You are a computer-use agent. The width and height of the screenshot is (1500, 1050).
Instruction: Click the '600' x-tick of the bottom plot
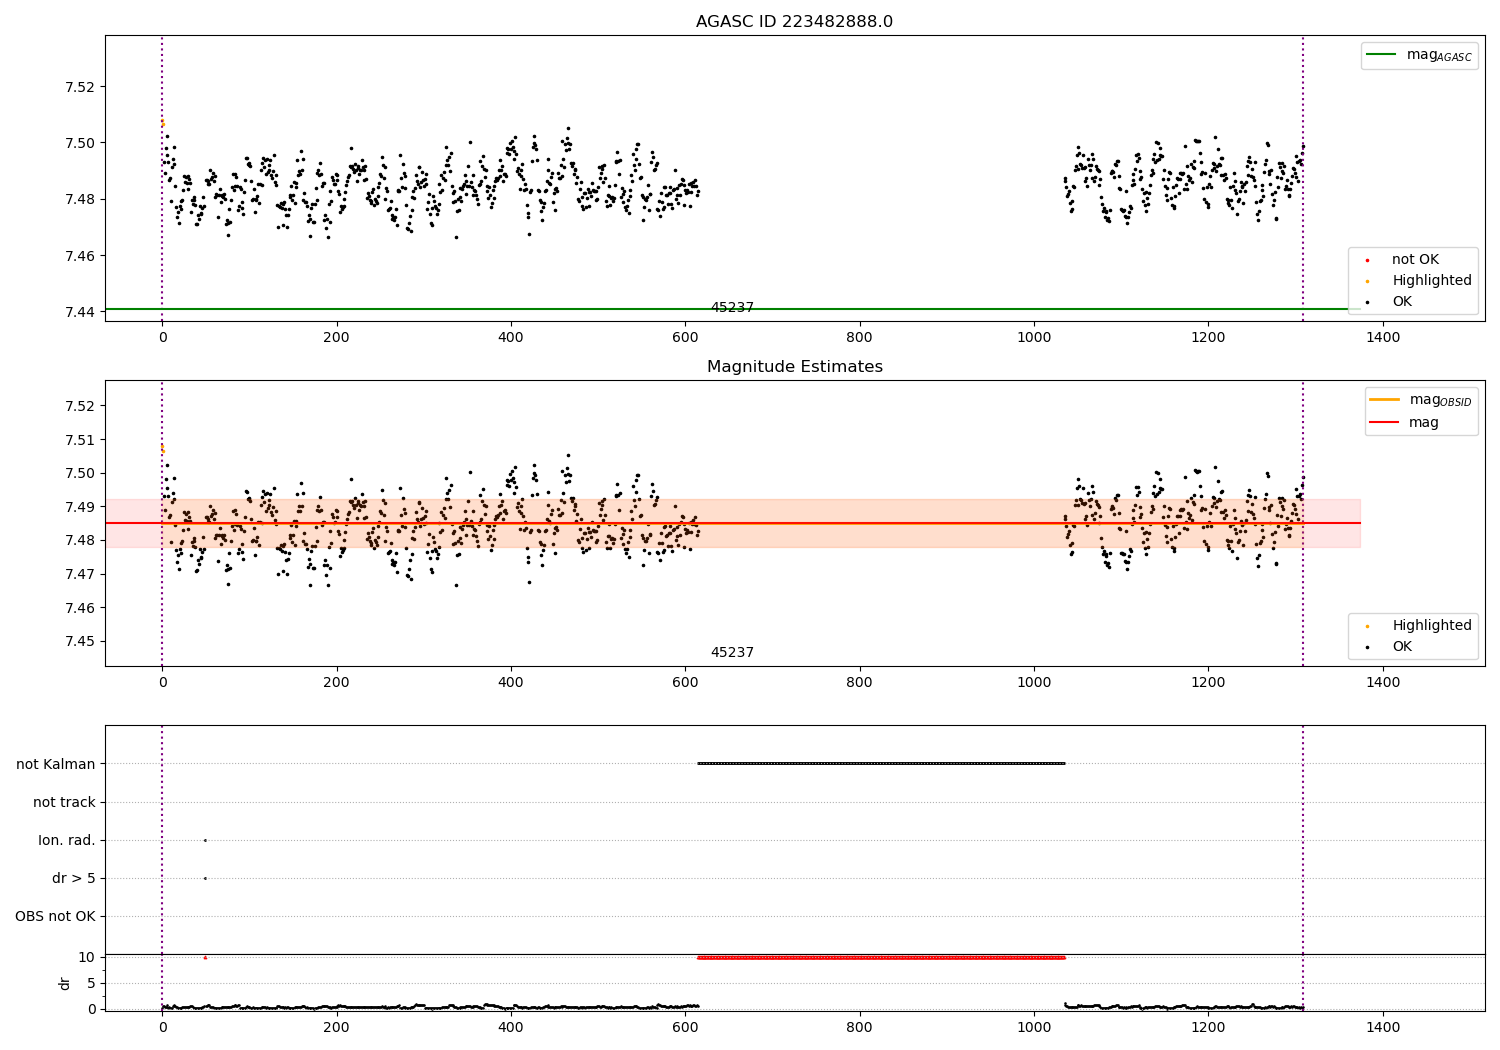pyautogui.click(x=685, y=1027)
